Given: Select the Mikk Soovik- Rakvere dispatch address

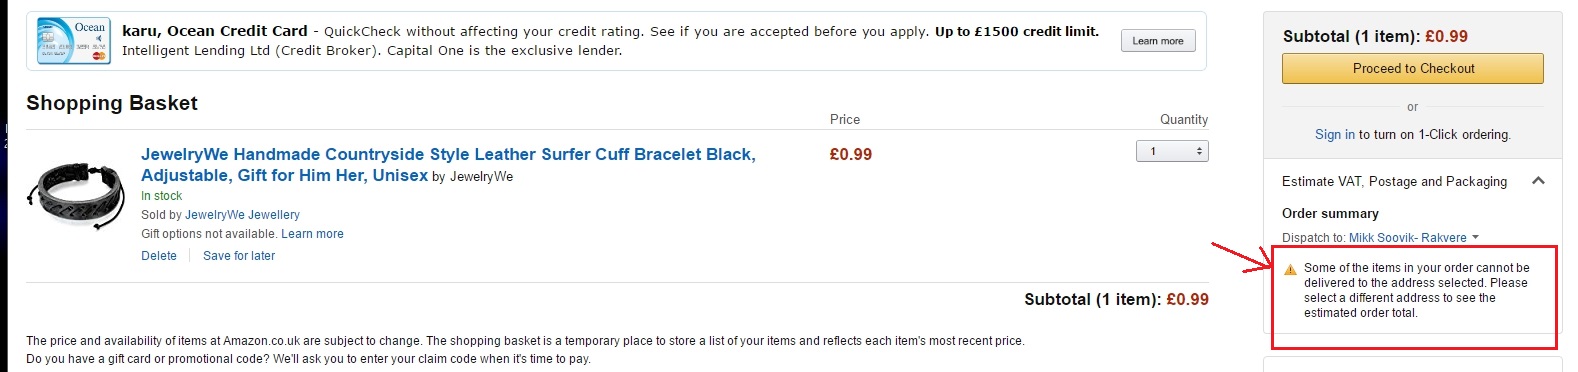Looking at the screenshot, I should coord(1408,238).
